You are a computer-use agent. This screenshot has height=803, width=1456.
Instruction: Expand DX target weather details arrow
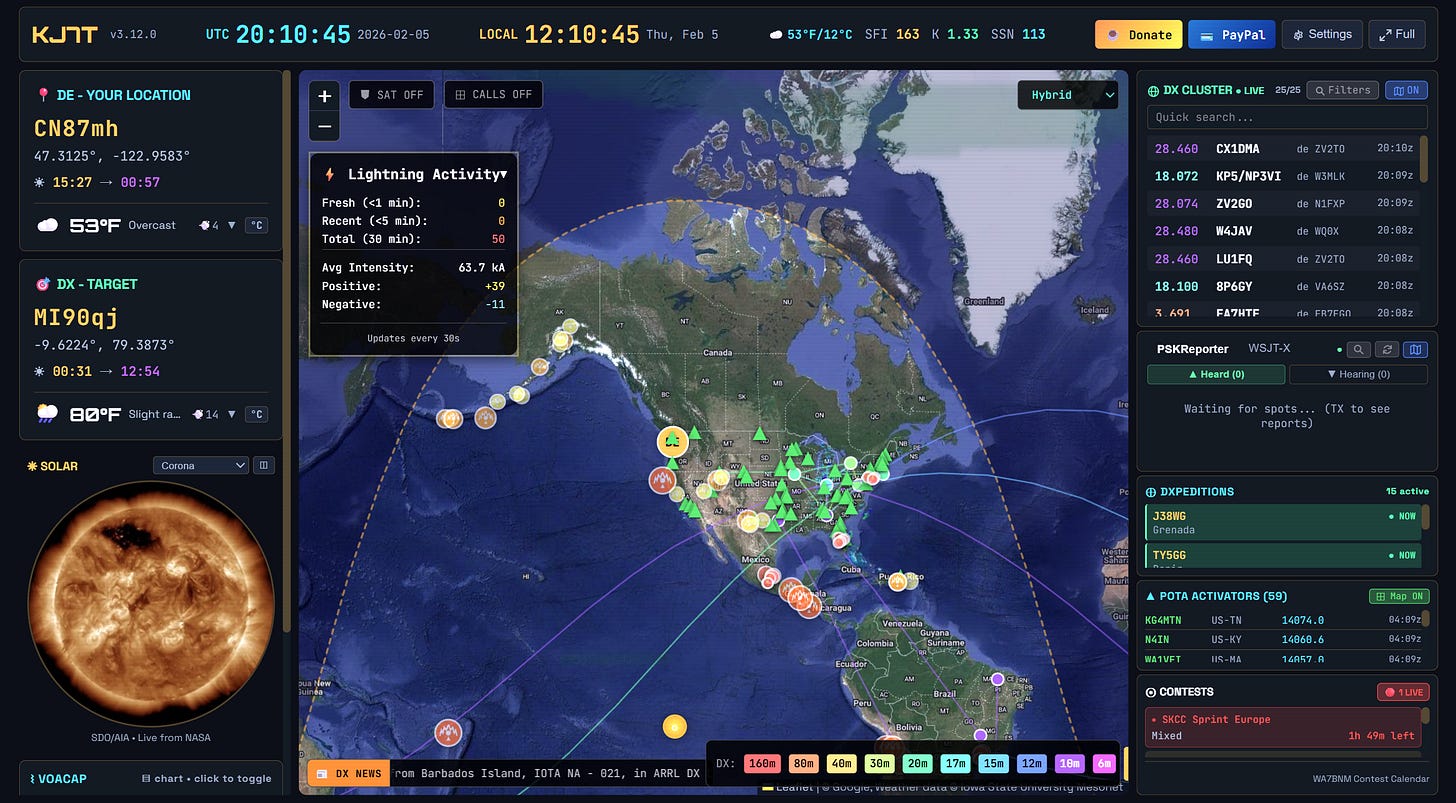point(233,414)
